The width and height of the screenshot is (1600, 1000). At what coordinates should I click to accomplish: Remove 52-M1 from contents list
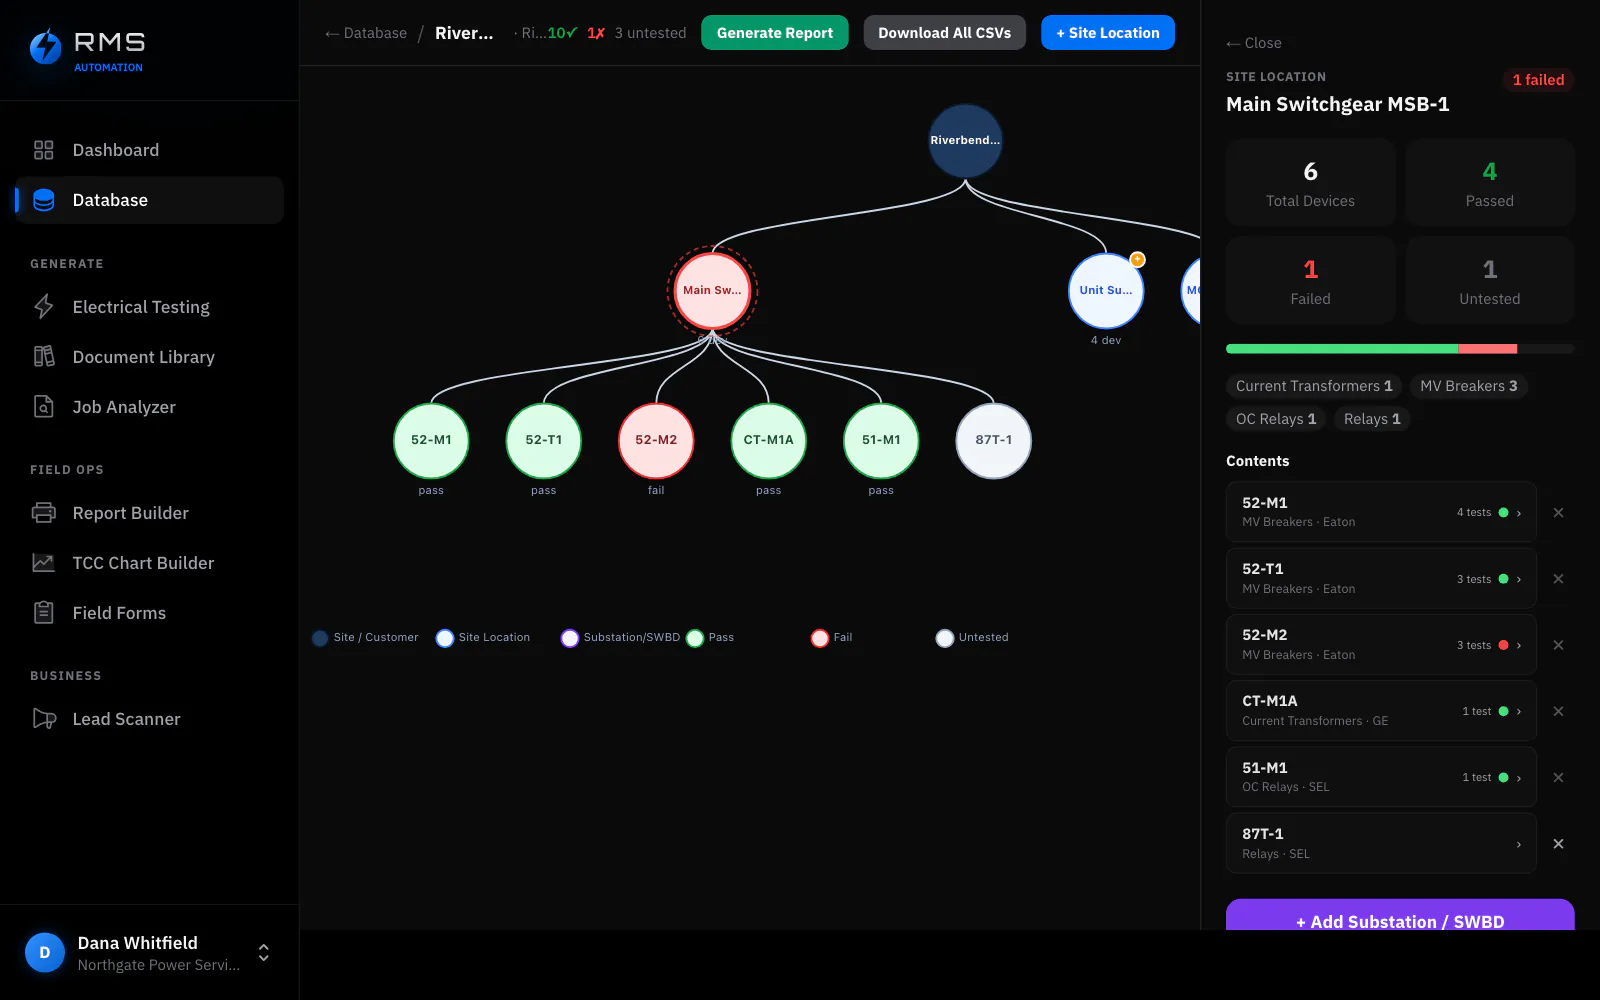(1558, 513)
